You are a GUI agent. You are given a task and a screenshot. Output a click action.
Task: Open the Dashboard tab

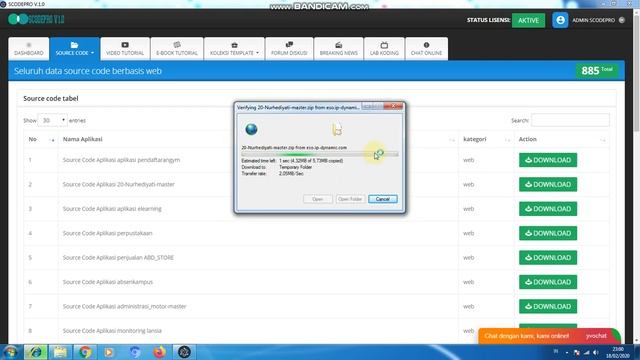(29, 49)
